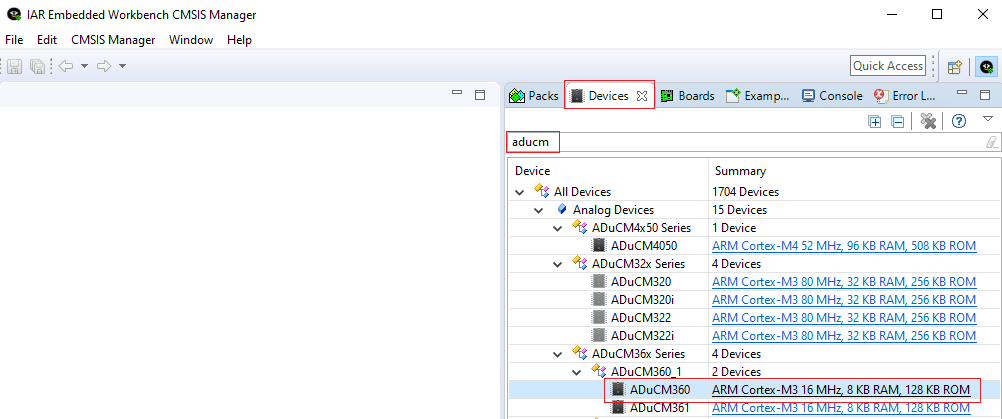
Task: Close the Devices tab
Action: click(642, 96)
